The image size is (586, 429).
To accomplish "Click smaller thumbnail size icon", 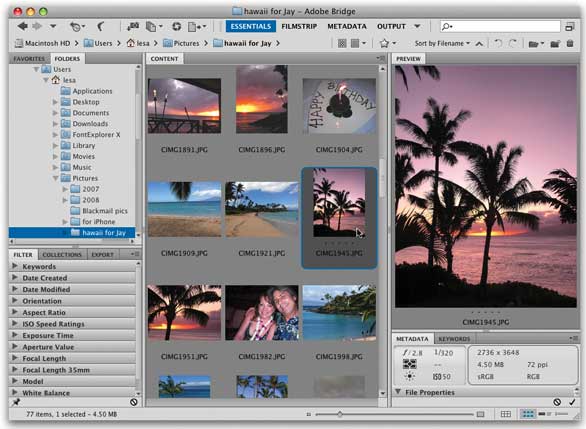I will 308,414.
